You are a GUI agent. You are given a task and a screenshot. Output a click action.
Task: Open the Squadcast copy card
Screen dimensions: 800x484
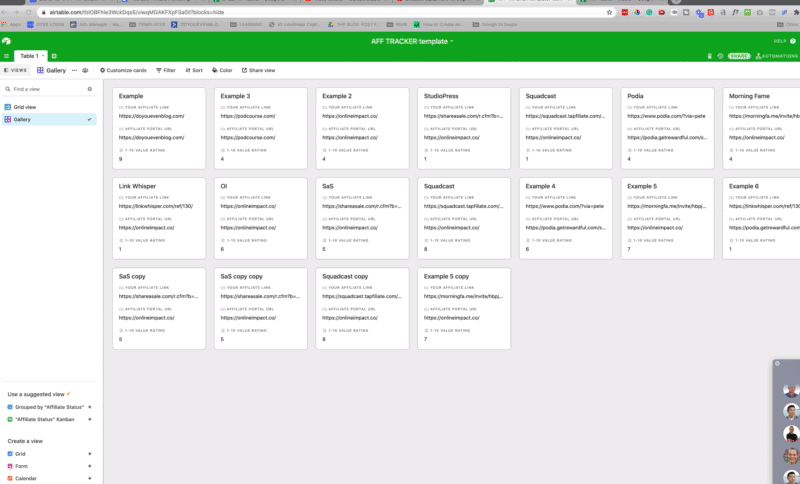[362, 309]
